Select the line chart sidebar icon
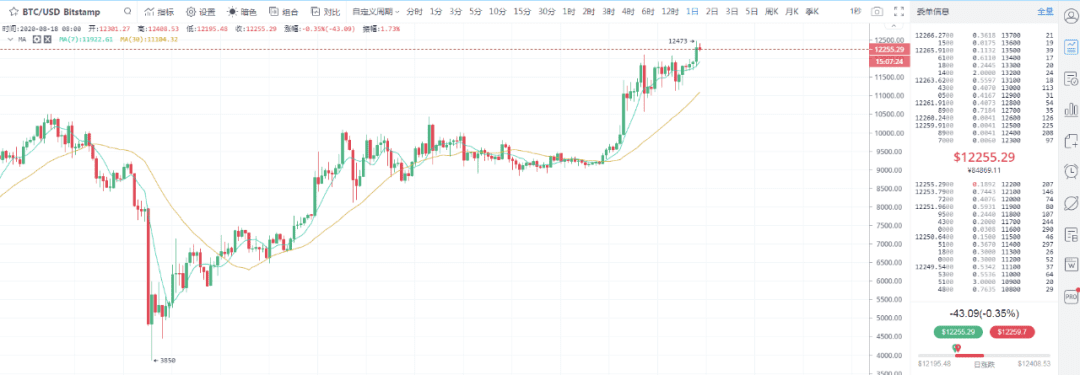This screenshot has width=1080, height=375. click(1071, 47)
